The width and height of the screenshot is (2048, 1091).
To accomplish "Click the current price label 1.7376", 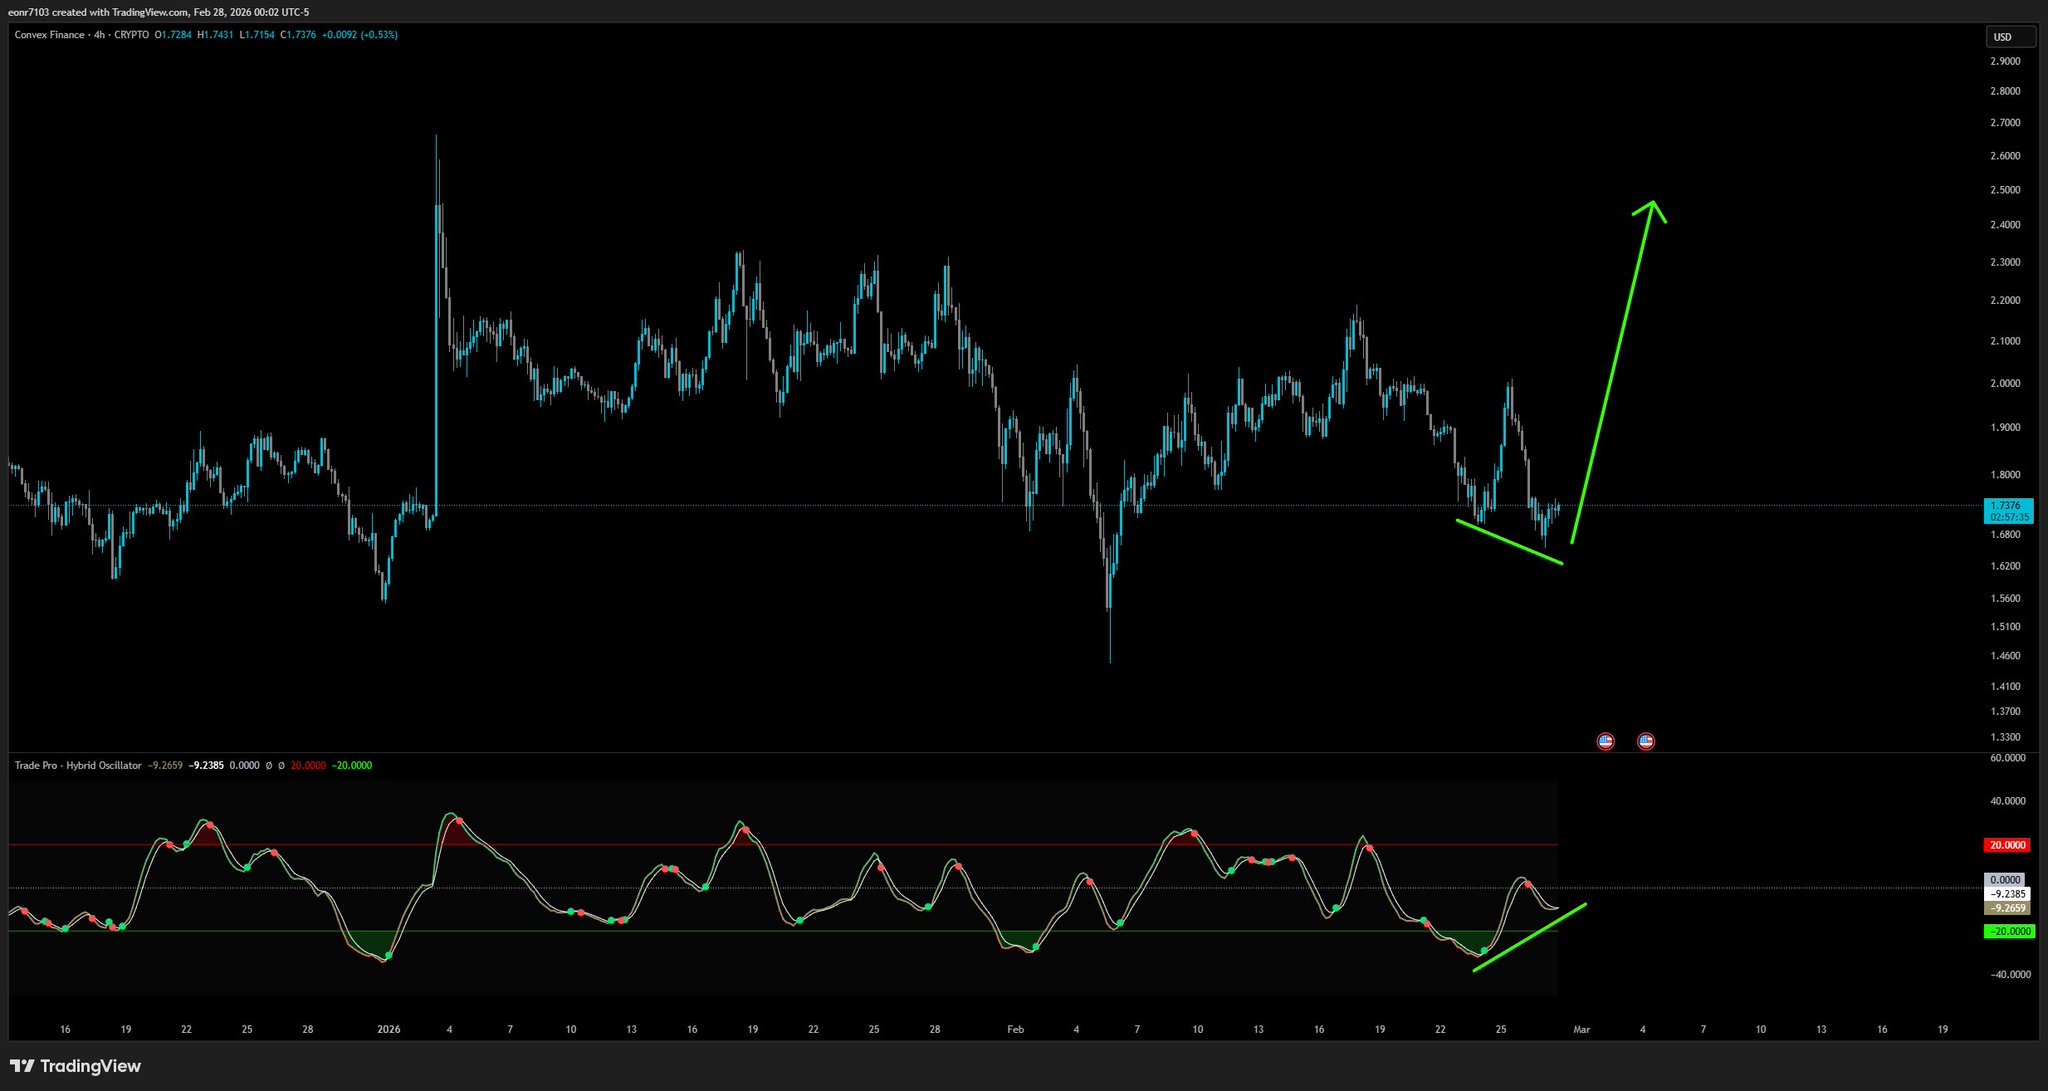I will coord(2006,506).
